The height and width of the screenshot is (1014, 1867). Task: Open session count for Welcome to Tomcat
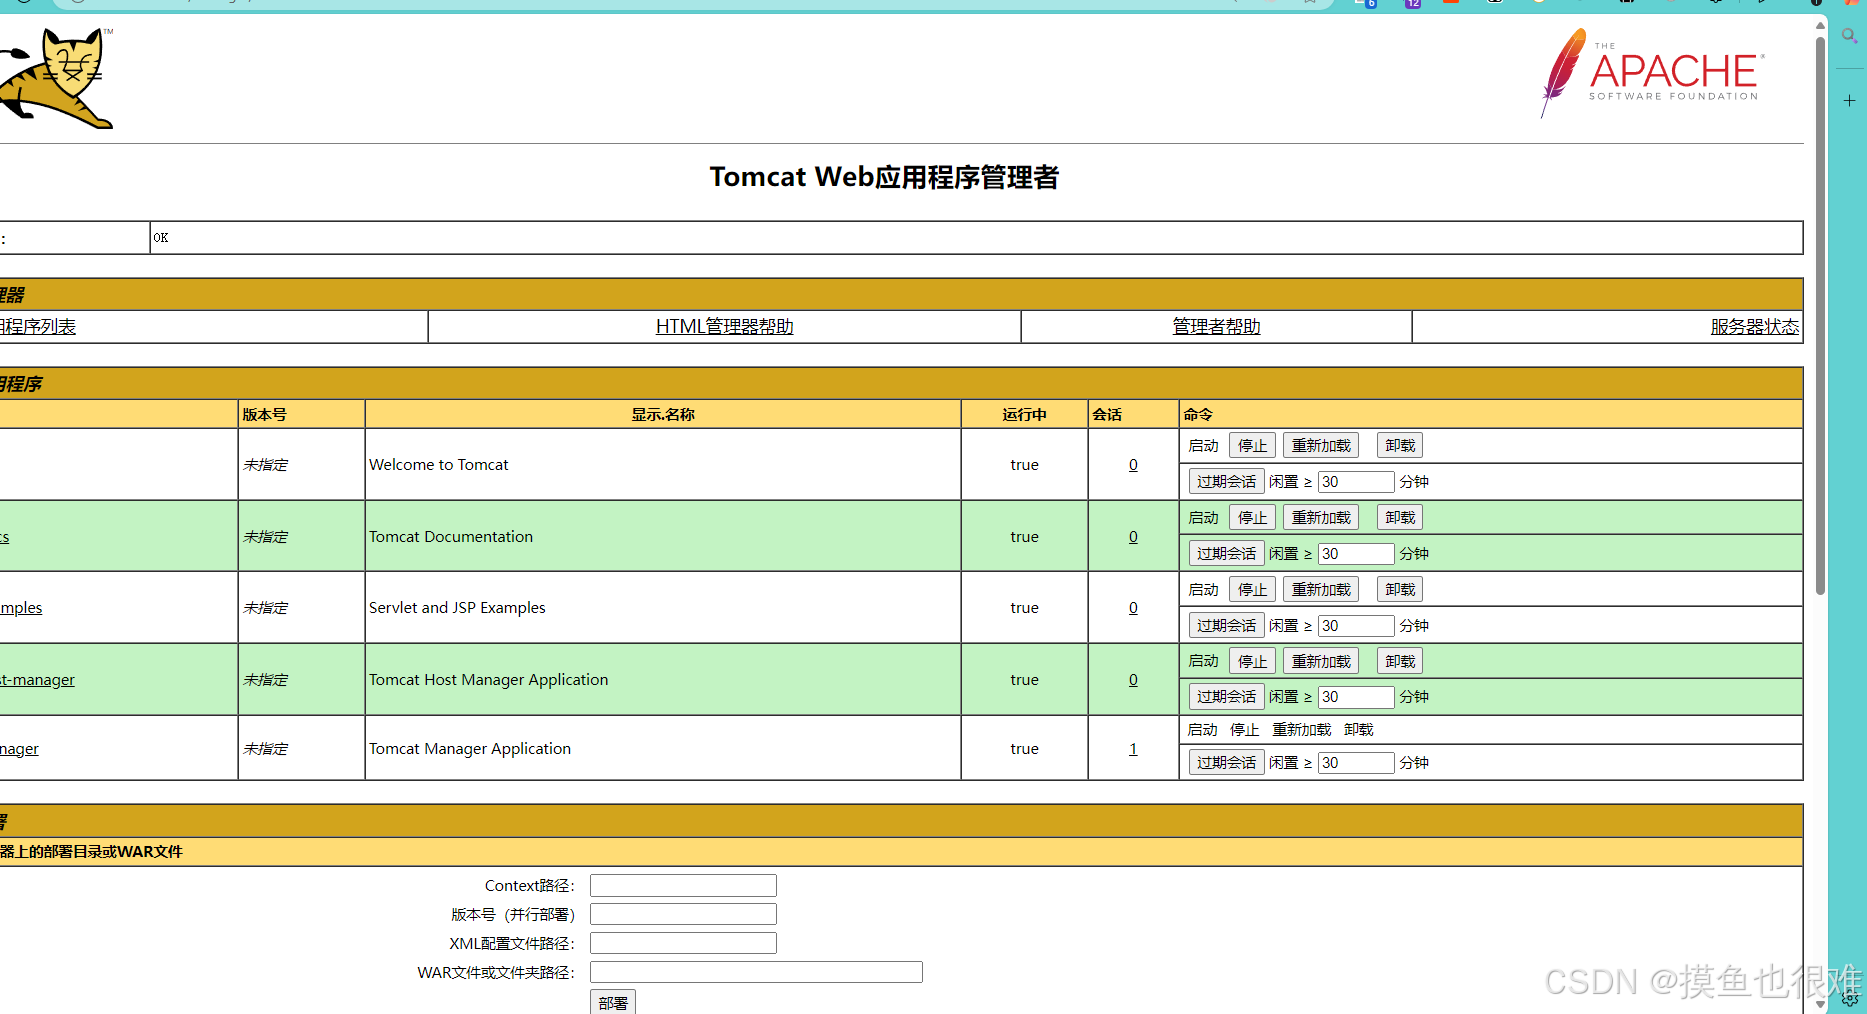[x=1133, y=465]
